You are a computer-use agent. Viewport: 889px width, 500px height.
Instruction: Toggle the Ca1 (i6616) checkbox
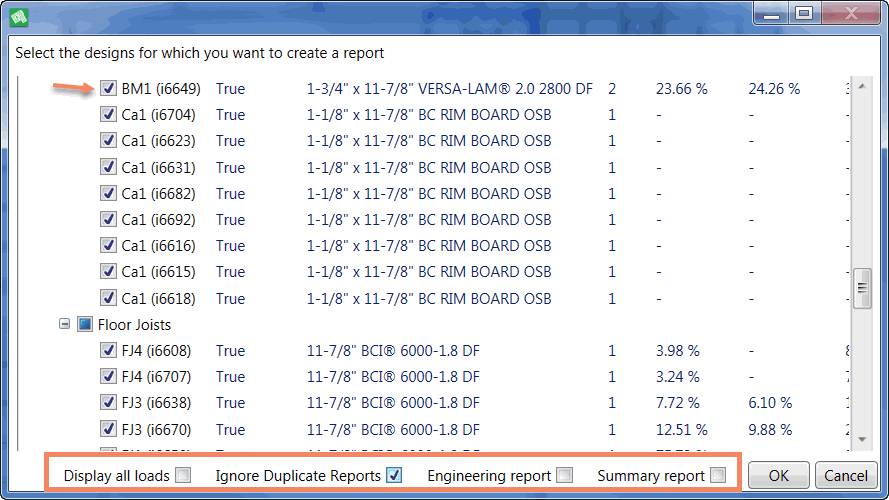click(108, 245)
